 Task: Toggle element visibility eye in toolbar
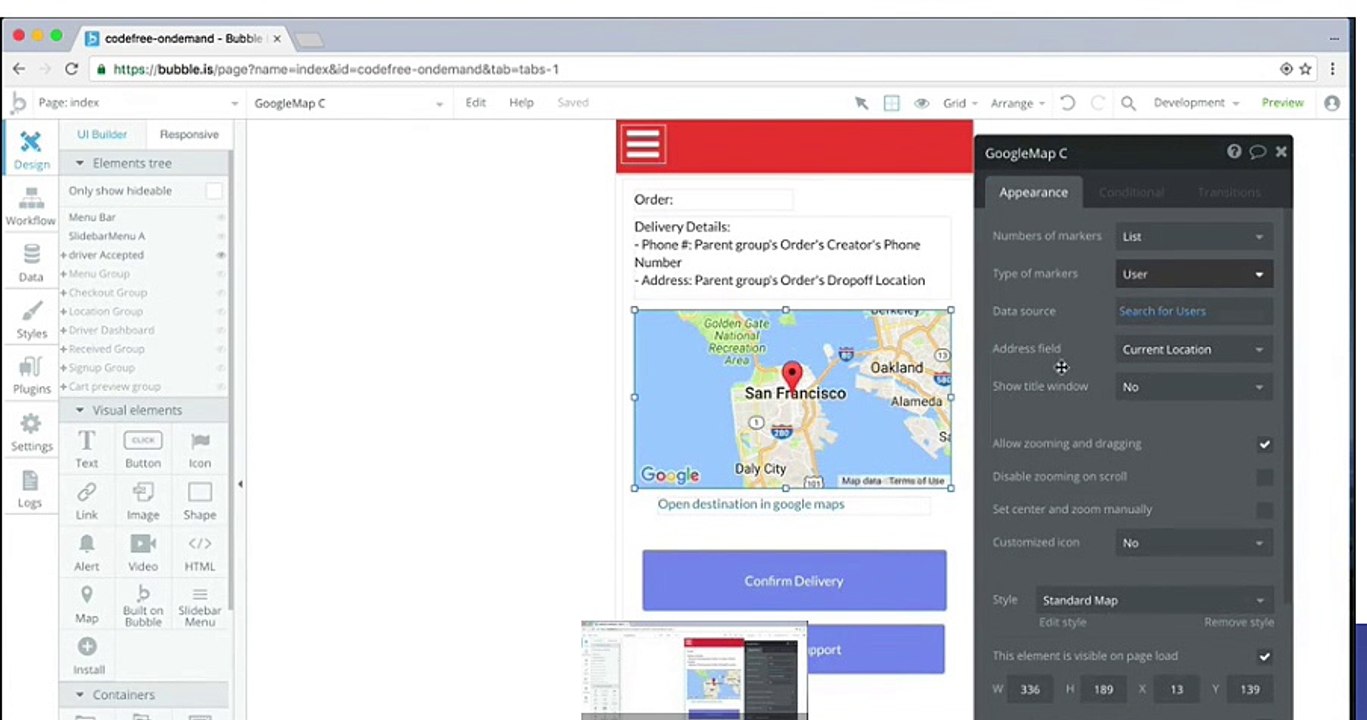point(922,103)
